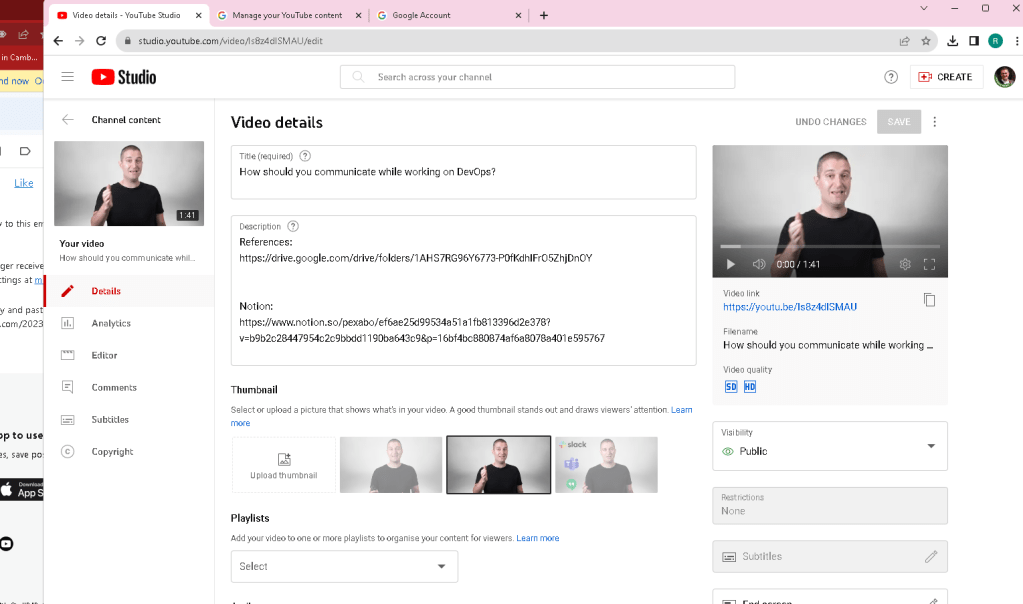The image size is (1023, 604).
Task: Click the YouTube Studio logo
Action: coord(124,77)
